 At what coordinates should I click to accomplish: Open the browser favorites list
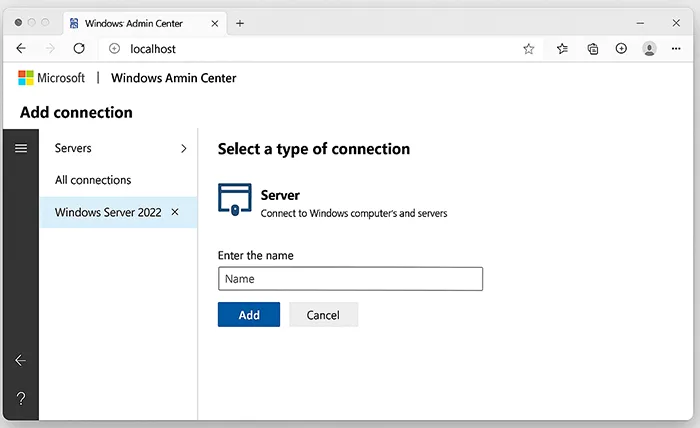(562, 48)
